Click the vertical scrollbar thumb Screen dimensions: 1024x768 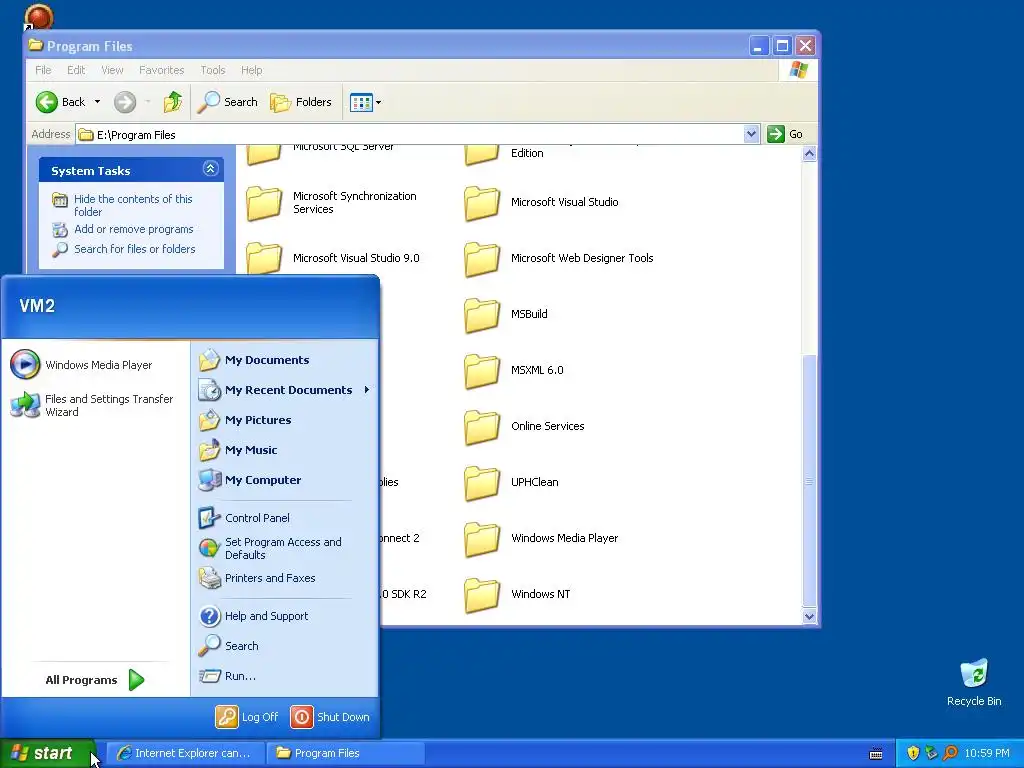[x=809, y=481]
